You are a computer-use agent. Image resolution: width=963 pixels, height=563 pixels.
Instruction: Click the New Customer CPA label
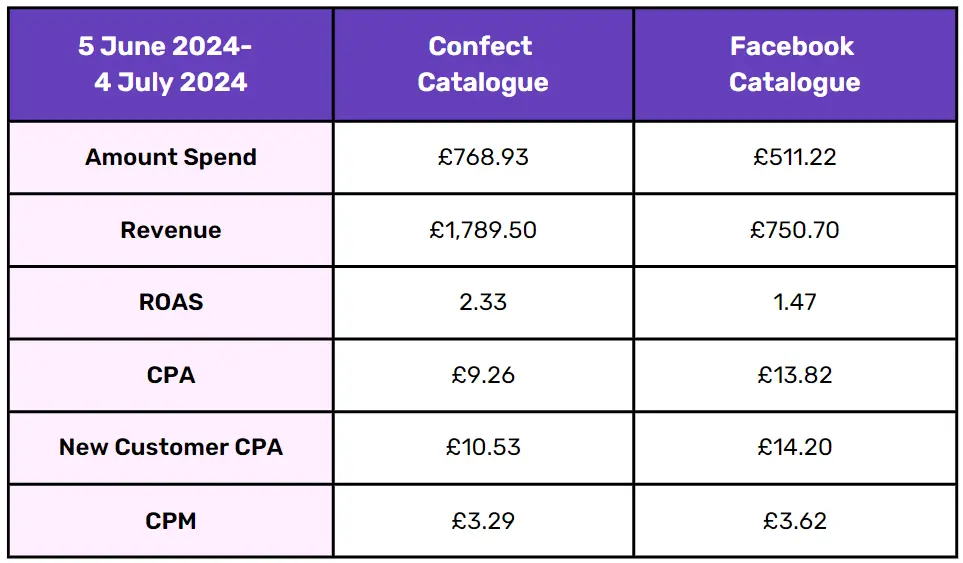tap(171, 447)
